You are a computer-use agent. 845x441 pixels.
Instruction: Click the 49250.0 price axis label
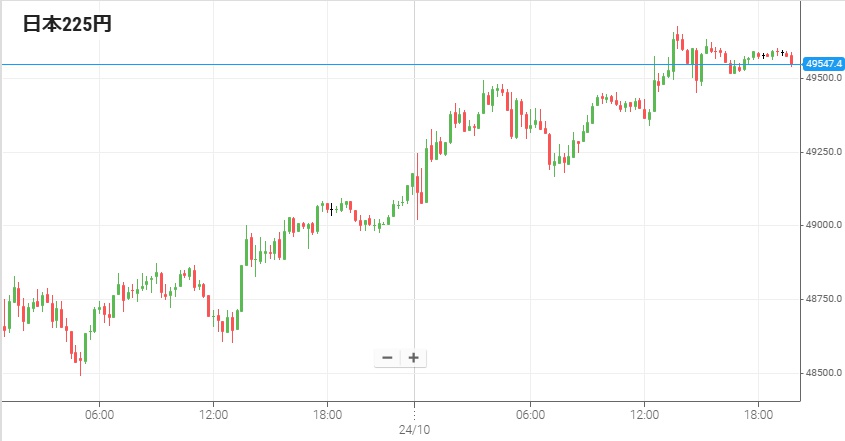click(x=822, y=152)
